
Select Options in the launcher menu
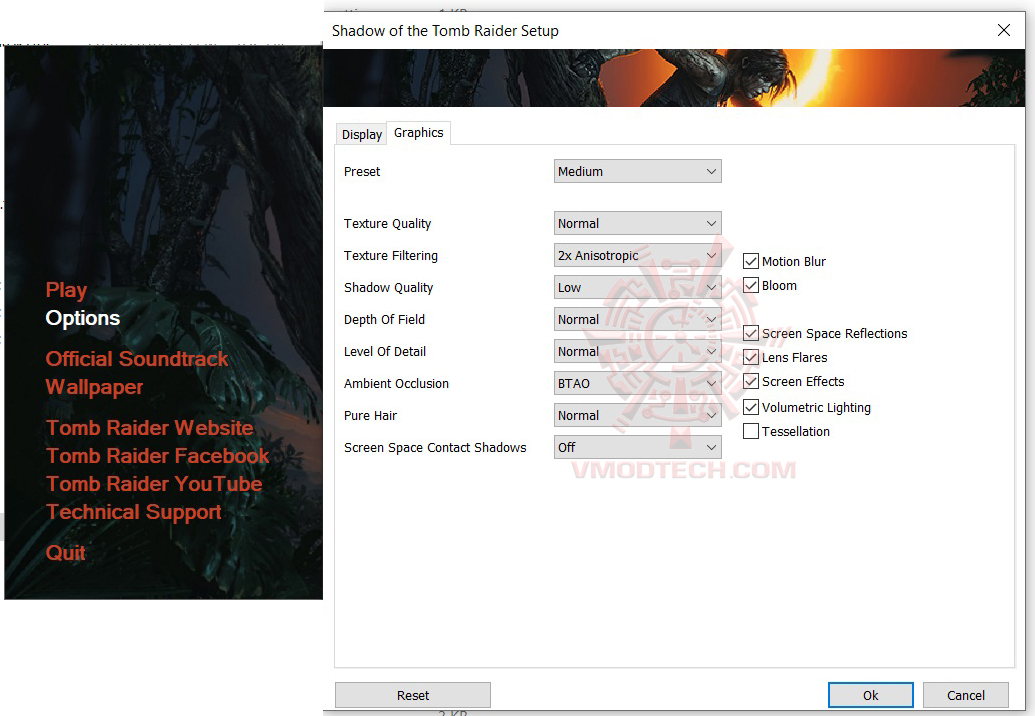83,318
